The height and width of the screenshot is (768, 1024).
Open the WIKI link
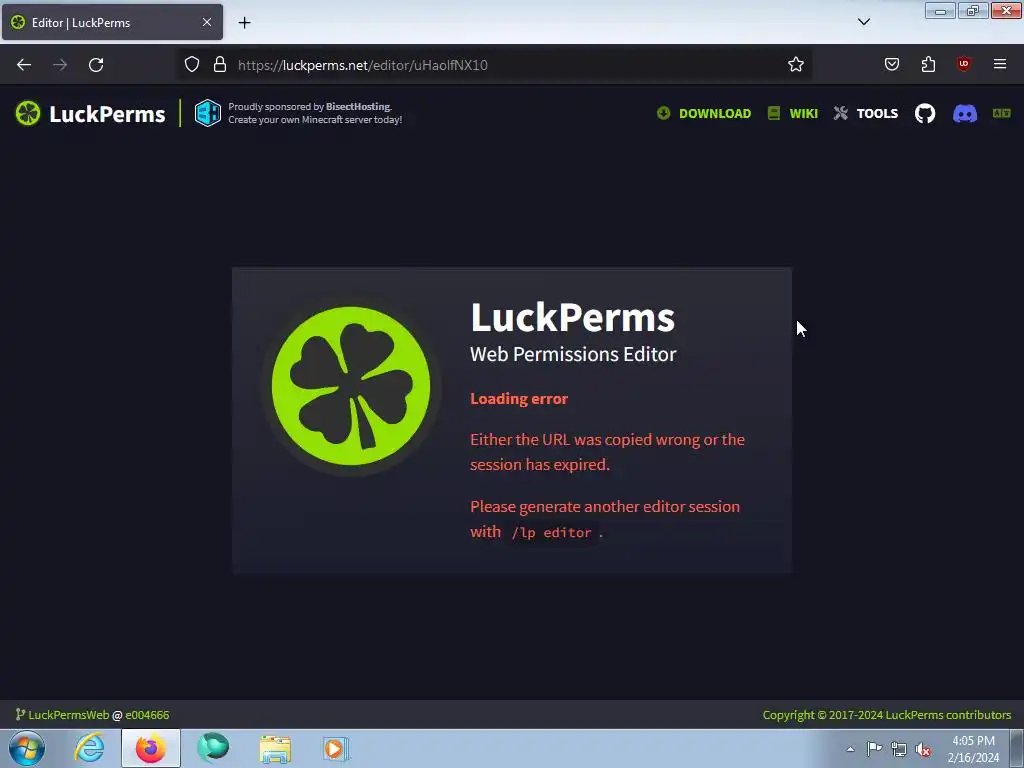click(803, 114)
